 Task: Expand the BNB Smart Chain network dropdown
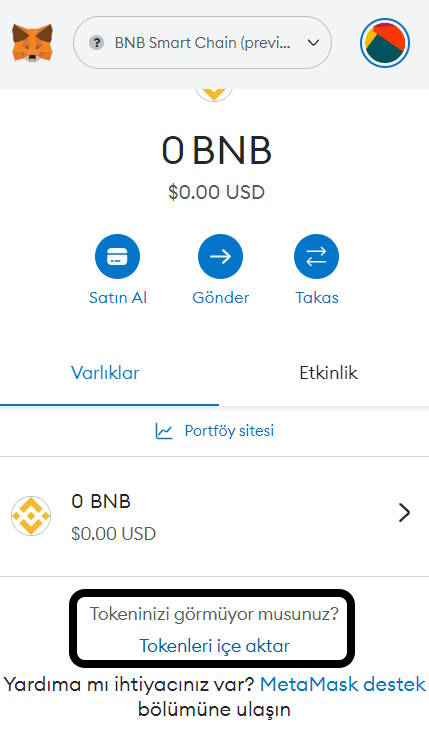click(202, 43)
